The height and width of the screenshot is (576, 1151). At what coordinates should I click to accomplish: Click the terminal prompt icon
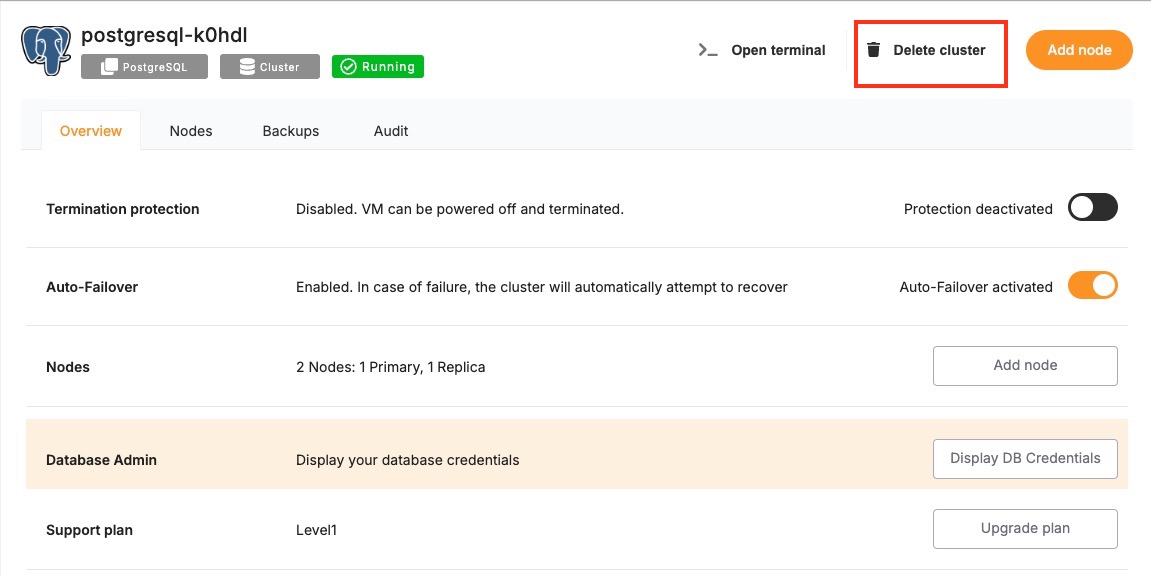(708, 50)
